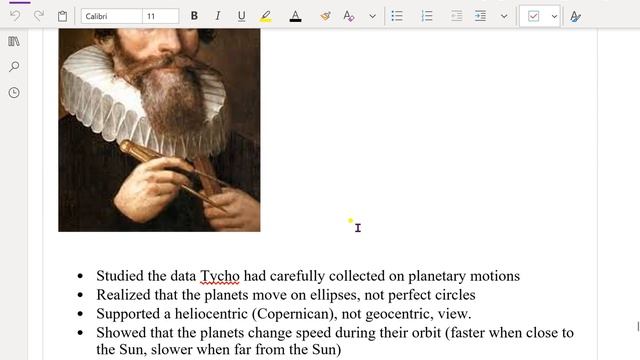Click the misspelled word Tycho
This screenshot has width=640, height=360.
[x=220, y=276]
